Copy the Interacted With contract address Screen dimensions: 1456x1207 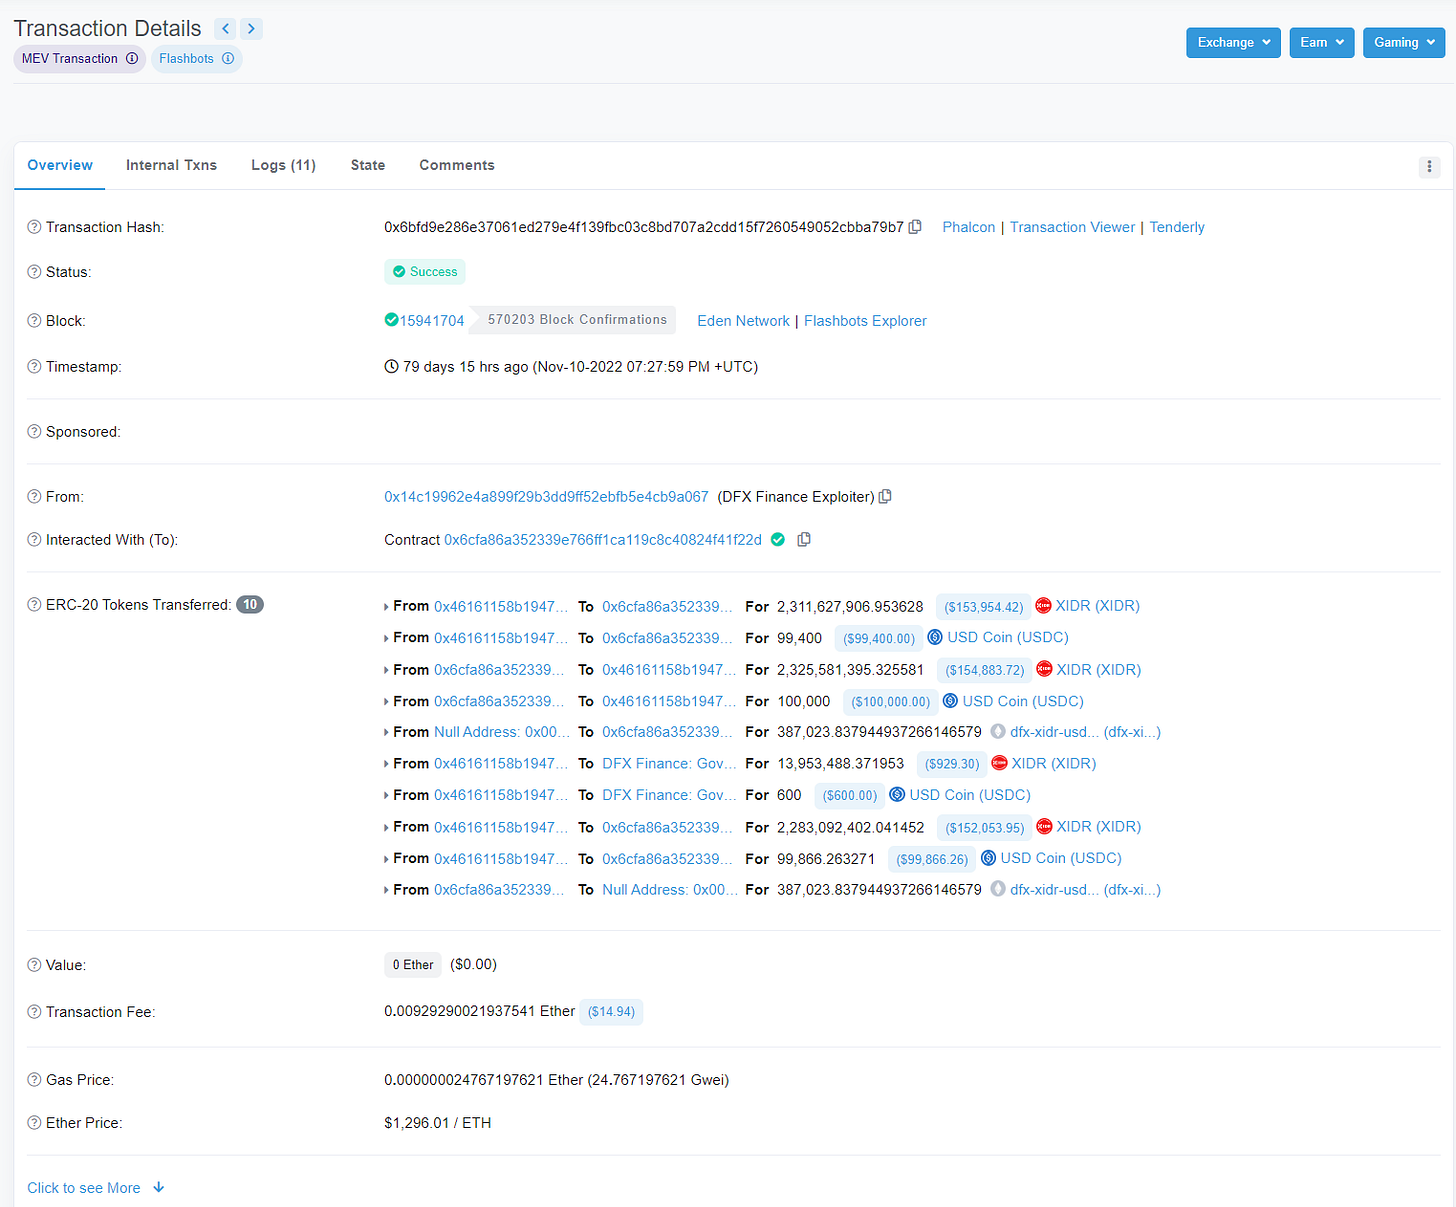coord(804,540)
